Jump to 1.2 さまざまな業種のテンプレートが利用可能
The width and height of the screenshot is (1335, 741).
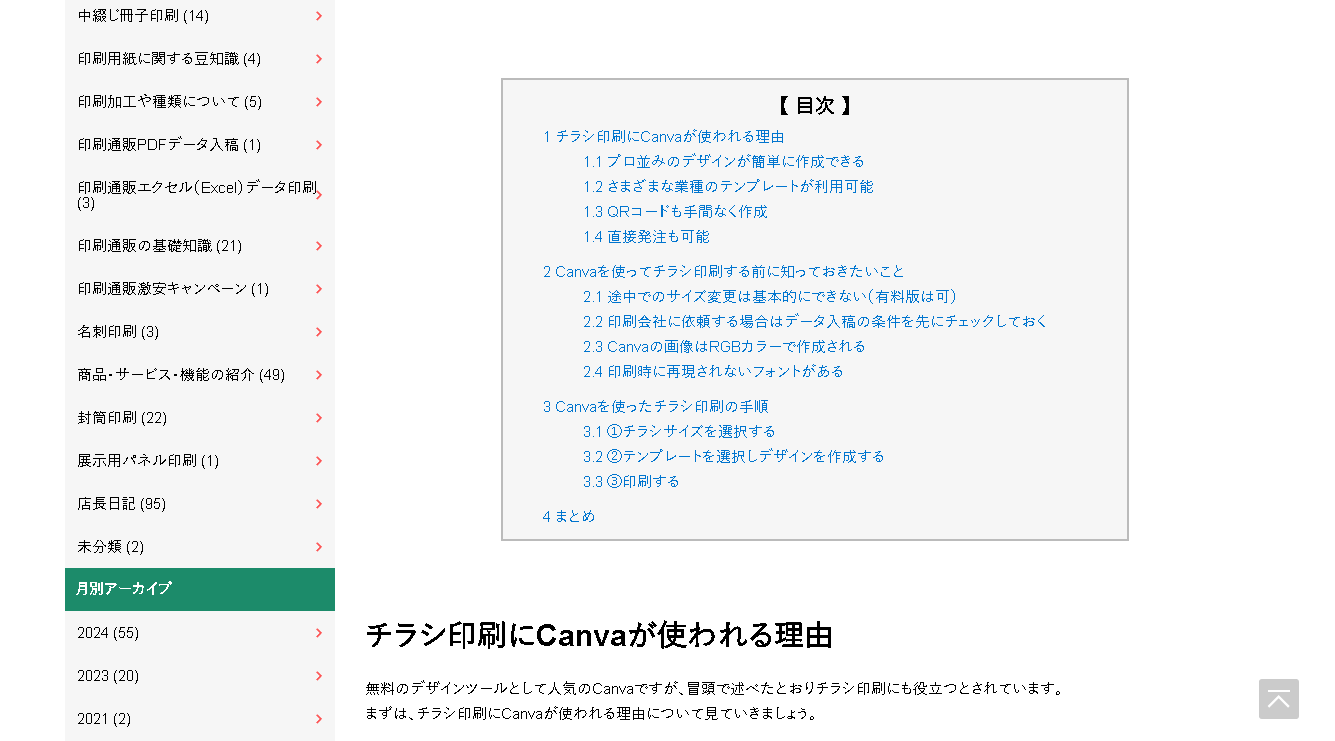click(x=728, y=187)
